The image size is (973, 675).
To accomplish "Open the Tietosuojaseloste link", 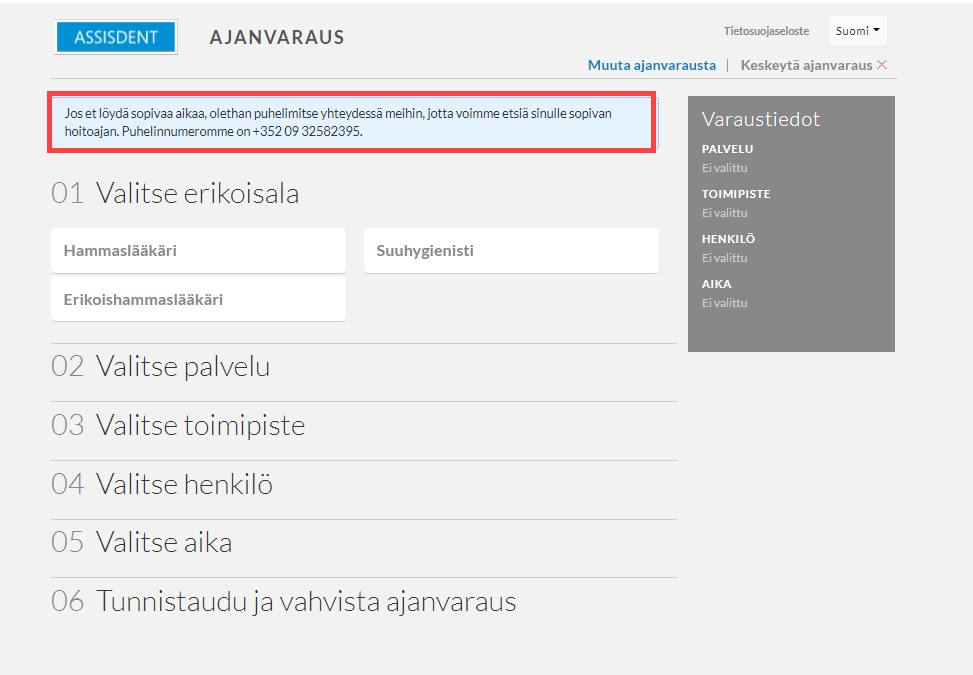I will tap(766, 31).
